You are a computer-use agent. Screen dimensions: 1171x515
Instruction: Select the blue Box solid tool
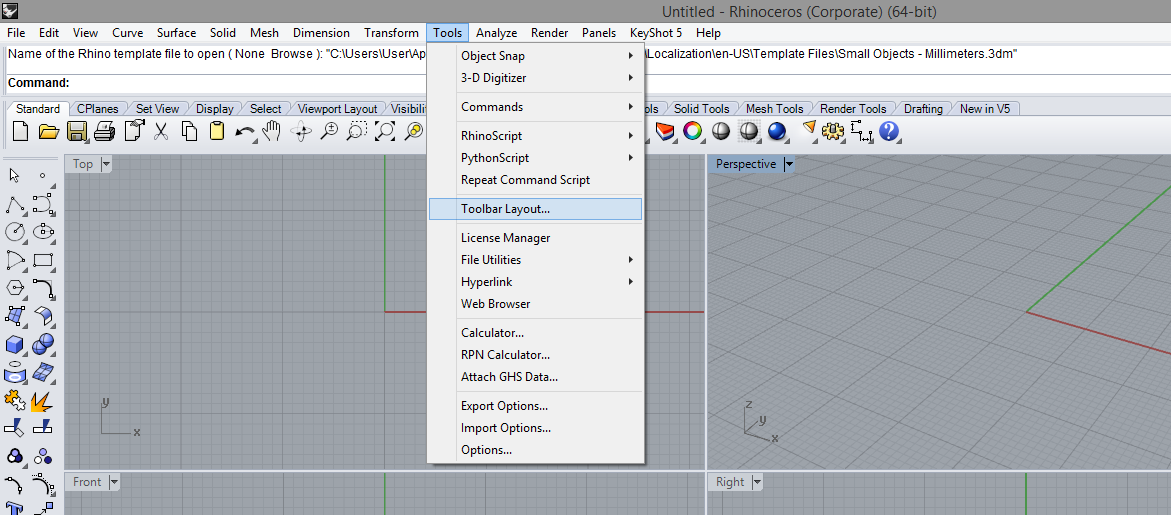click(x=14, y=344)
